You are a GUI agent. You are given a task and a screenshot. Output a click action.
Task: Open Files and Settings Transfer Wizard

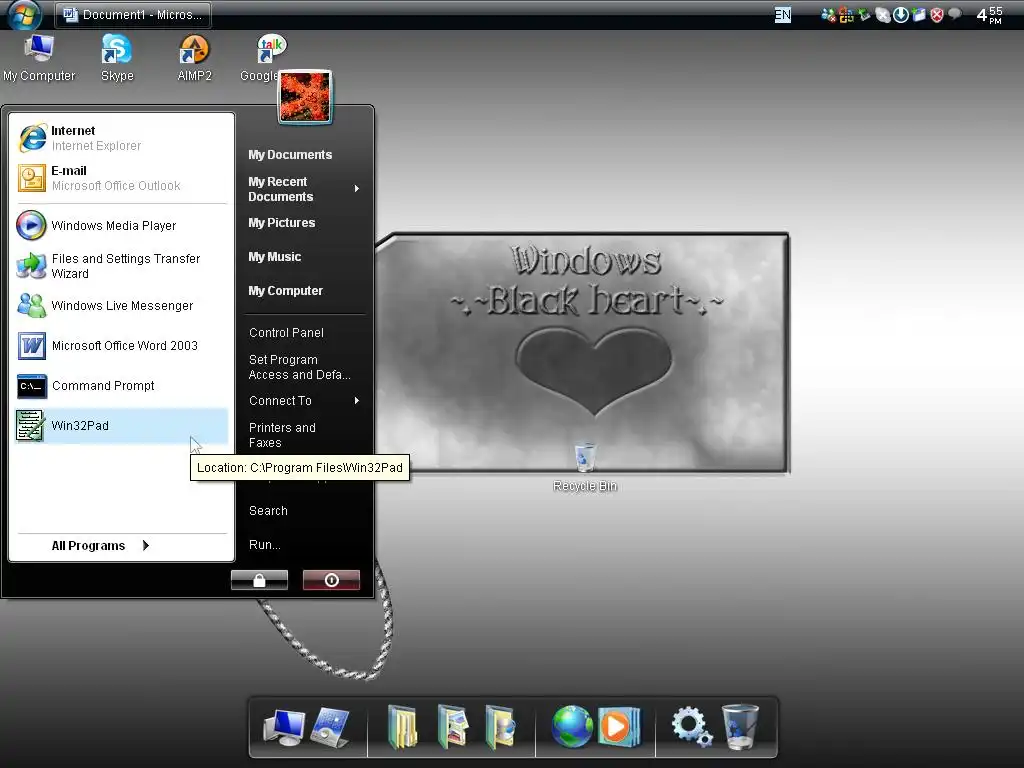pos(121,266)
